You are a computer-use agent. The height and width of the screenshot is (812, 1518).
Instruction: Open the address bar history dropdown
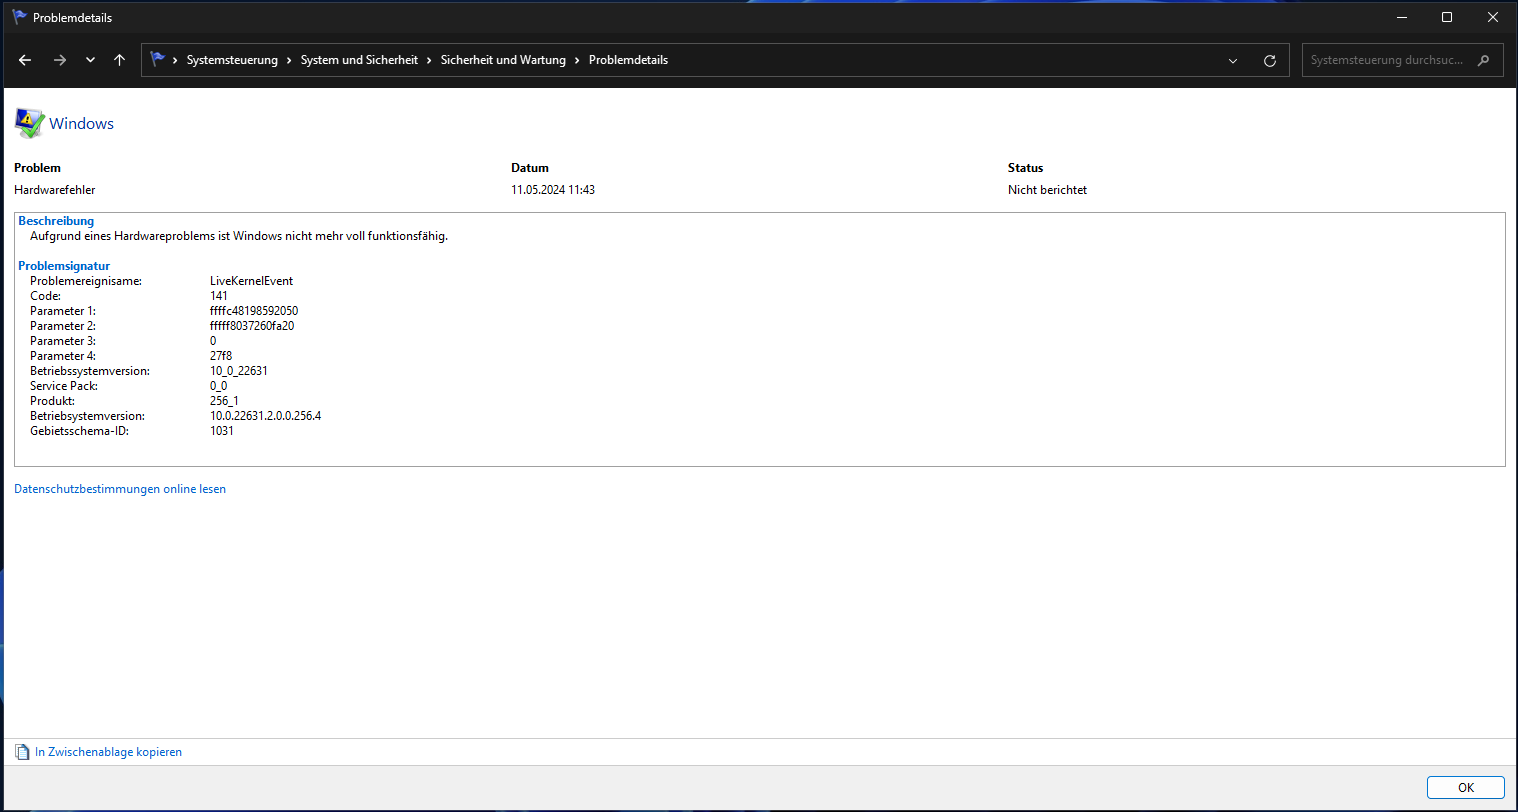[x=1233, y=60]
